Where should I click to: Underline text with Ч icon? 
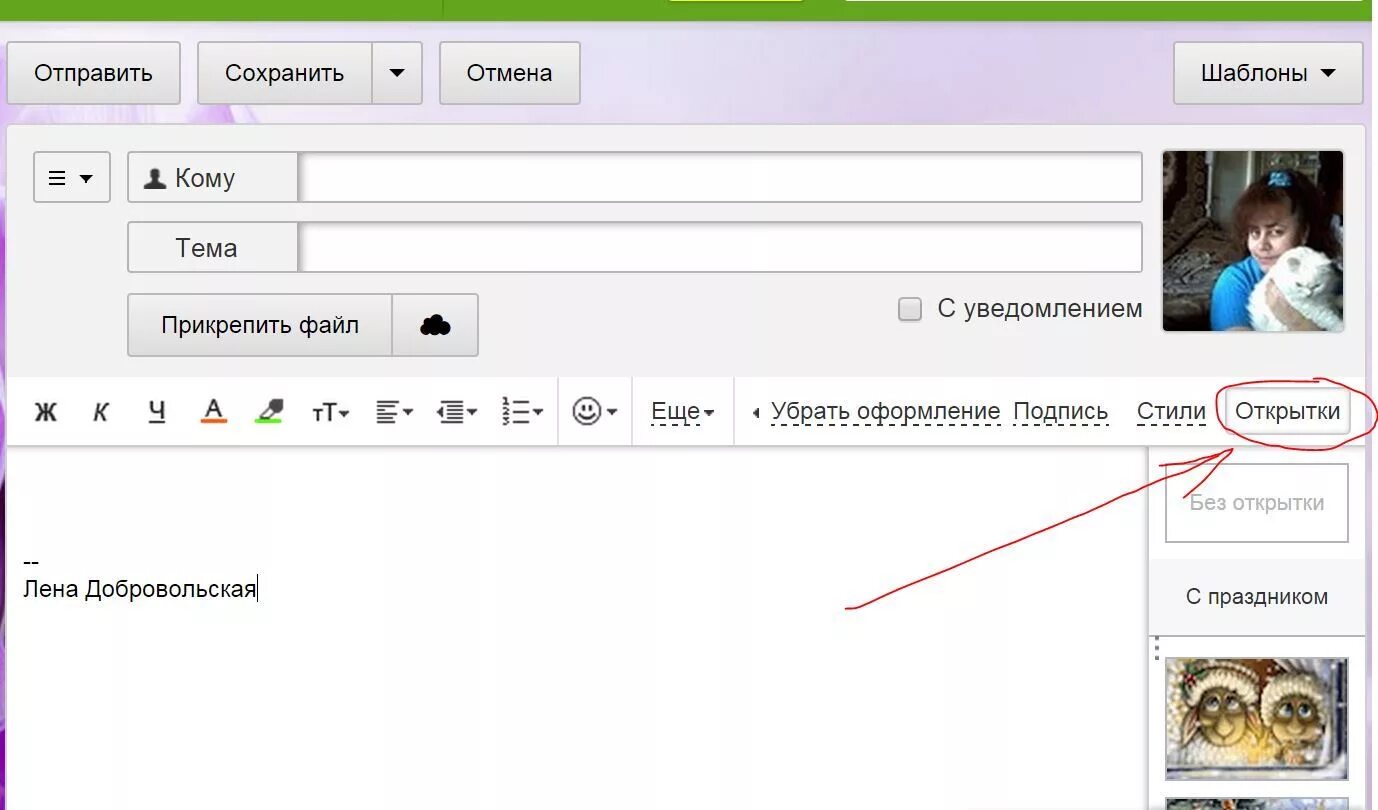click(x=156, y=412)
